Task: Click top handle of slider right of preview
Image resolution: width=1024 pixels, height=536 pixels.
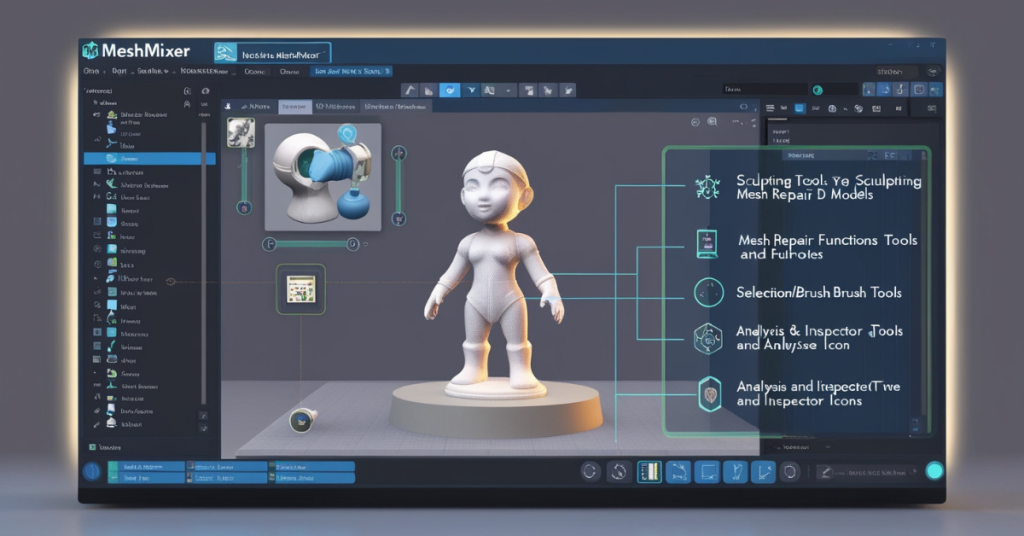Action: point(398,153)
